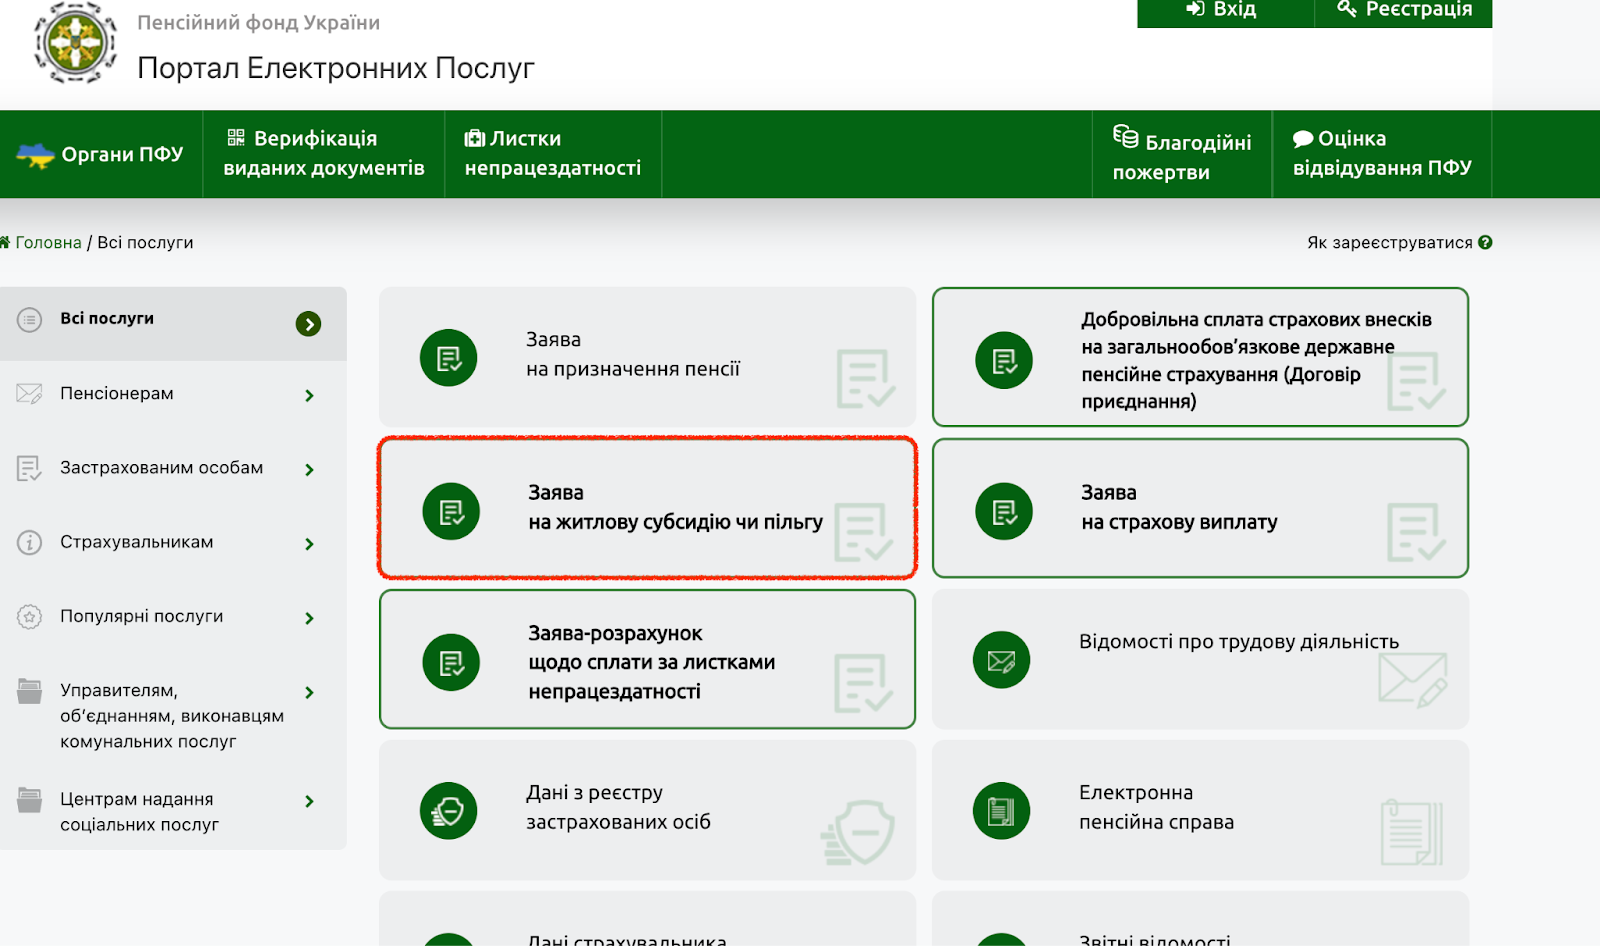
Task: Click the Всі послуги breadcrumb text
Action: [145, 242]
